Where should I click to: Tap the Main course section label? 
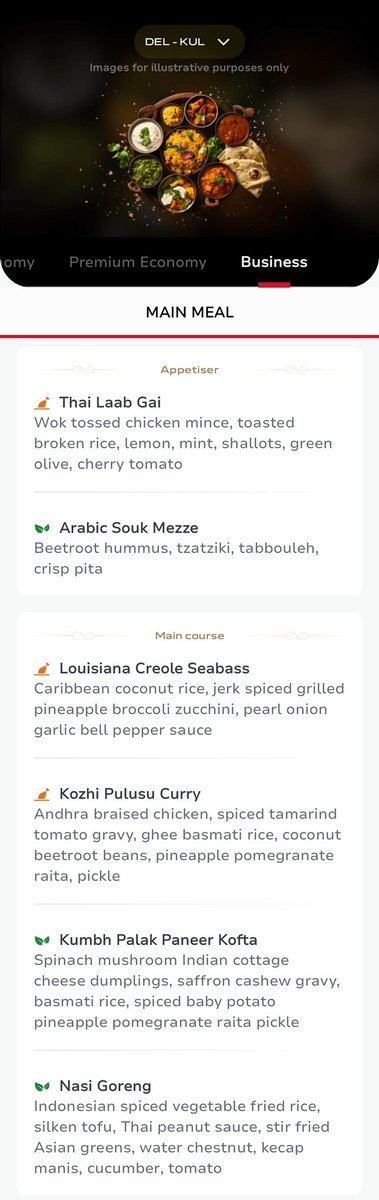tap(189, 636)
